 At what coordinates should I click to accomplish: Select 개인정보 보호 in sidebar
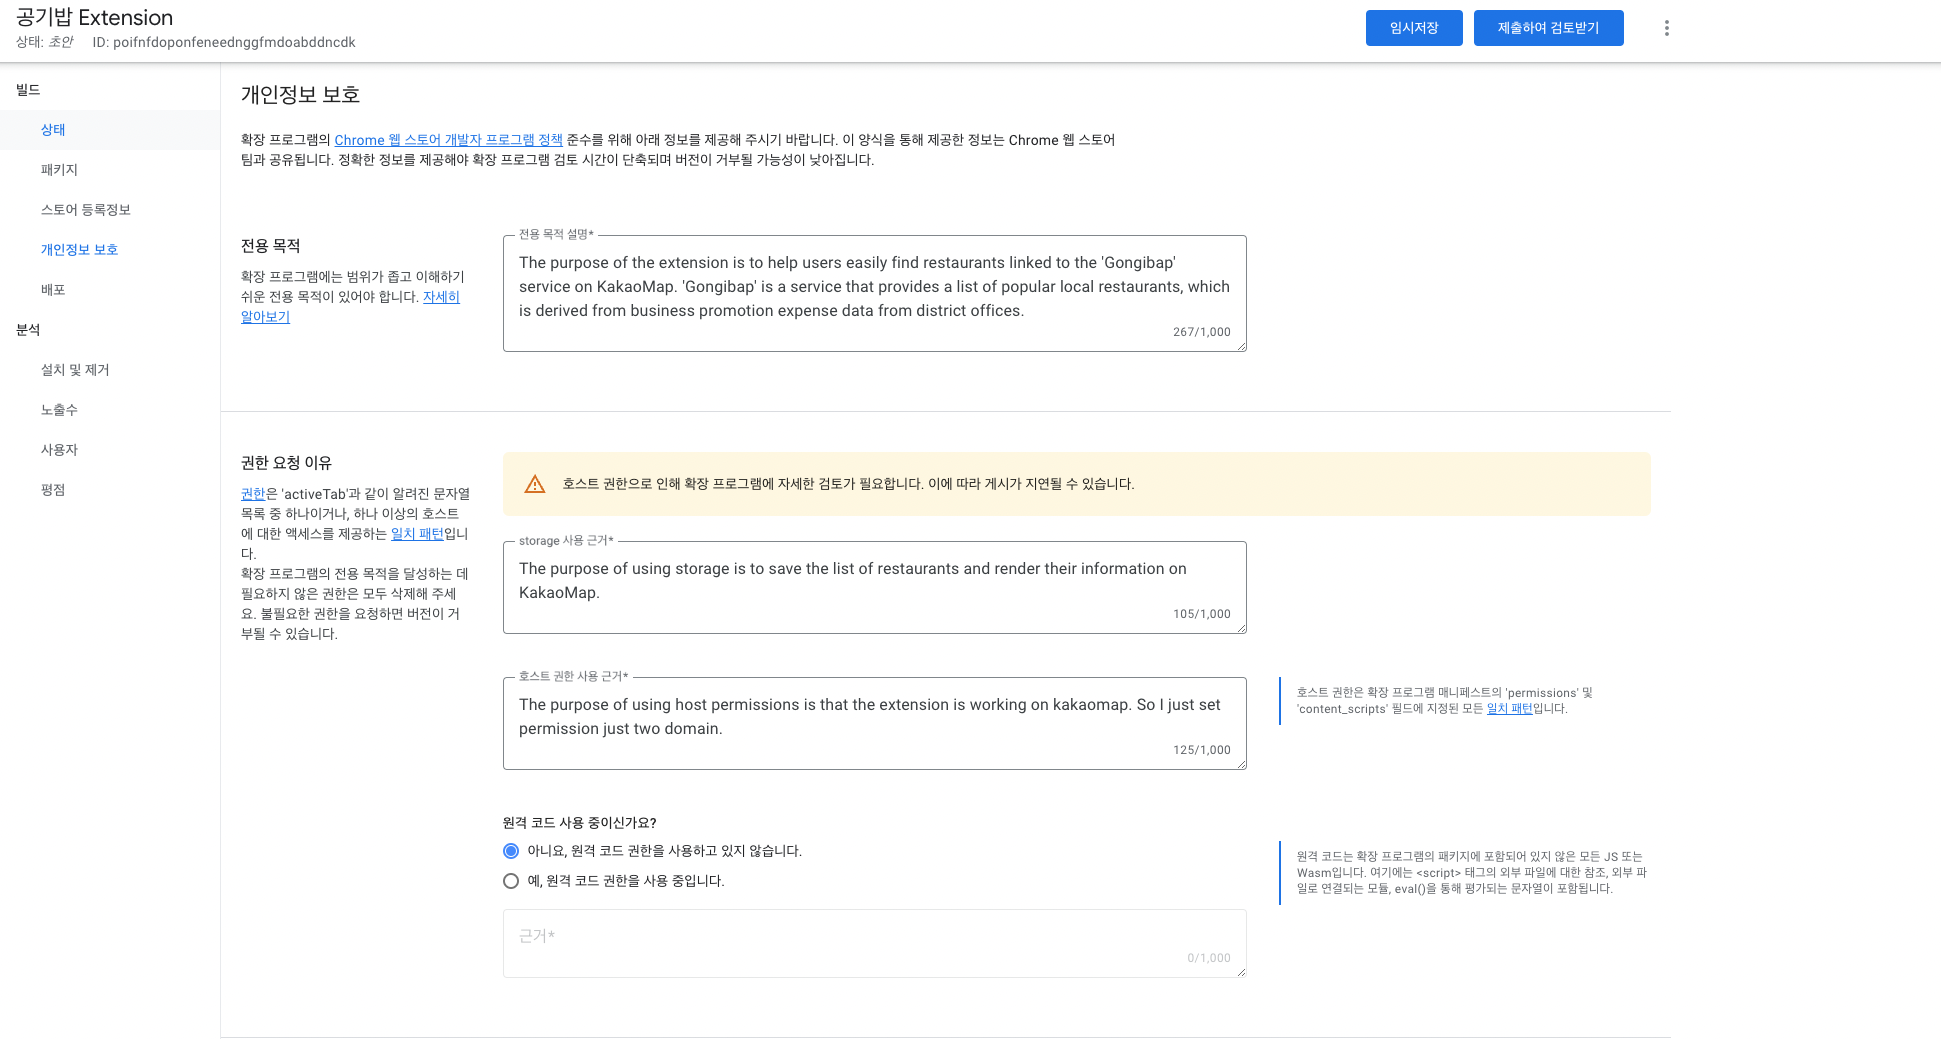point(79,250)
